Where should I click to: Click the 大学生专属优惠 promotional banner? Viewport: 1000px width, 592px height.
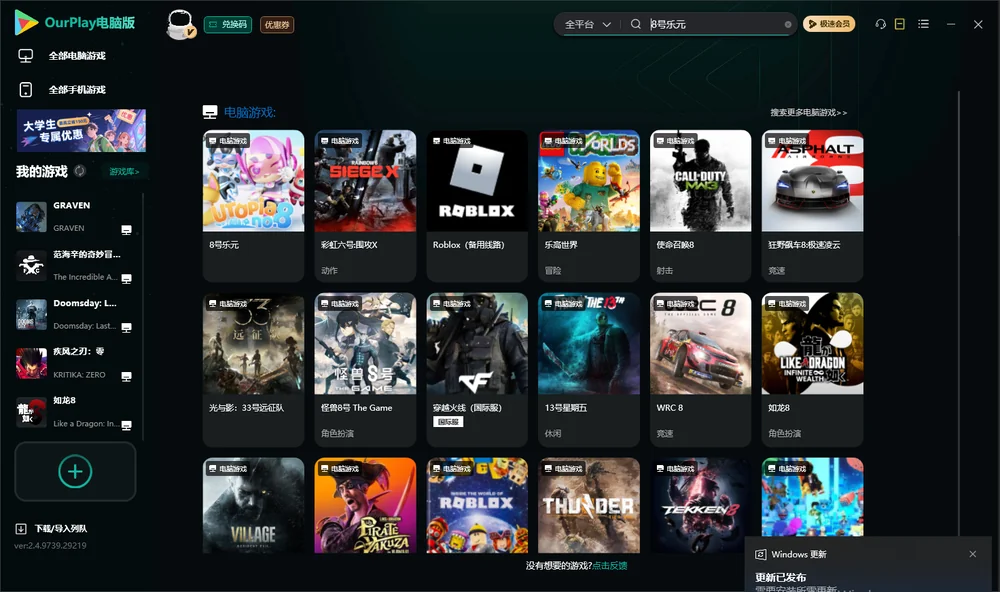[x=81, y=130]
